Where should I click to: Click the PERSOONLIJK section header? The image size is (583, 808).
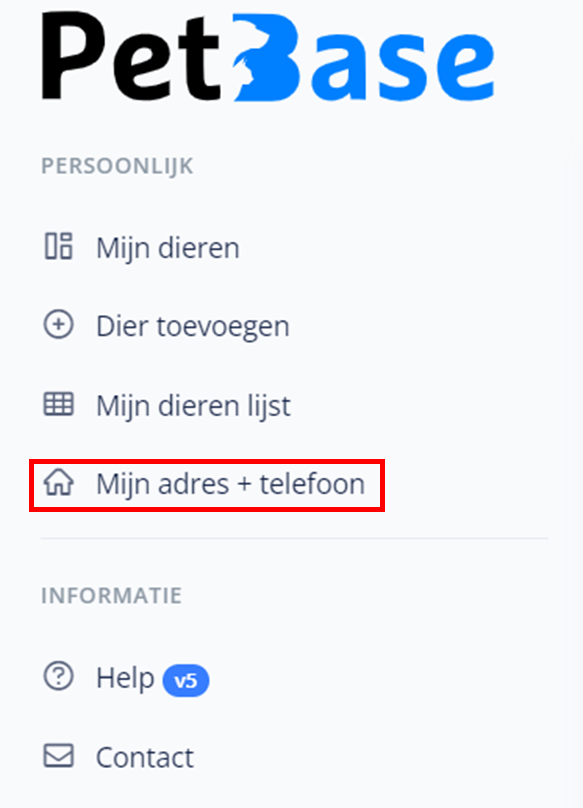pos(117,166)
